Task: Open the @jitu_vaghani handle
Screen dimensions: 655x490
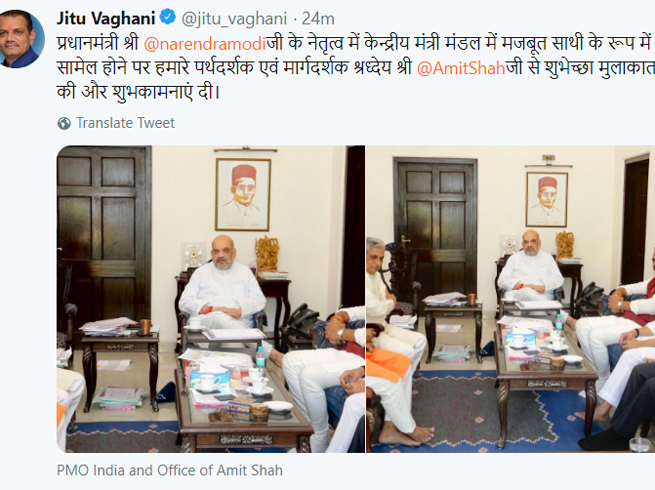Action: point(234,19)
